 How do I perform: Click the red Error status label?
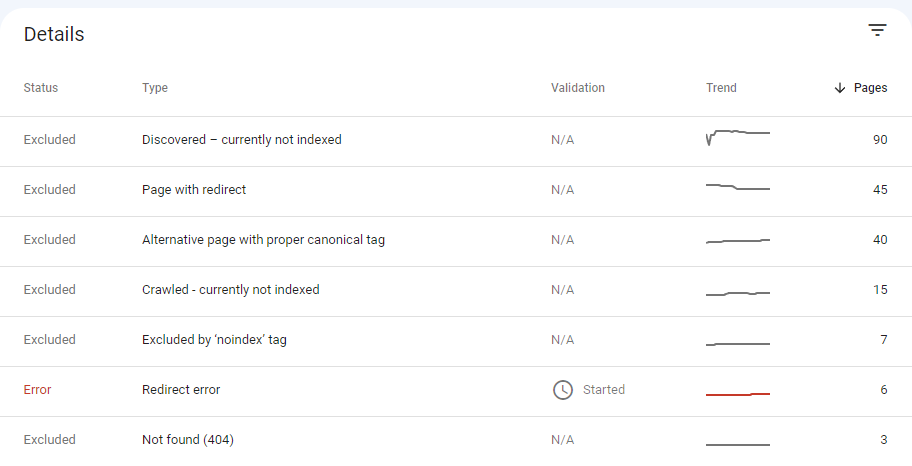(37, 390)
